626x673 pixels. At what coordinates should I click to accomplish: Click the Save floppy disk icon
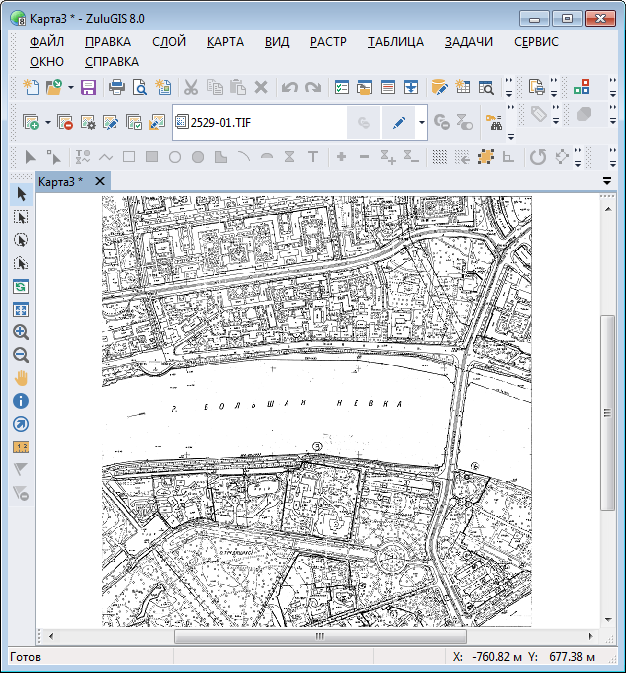pyautogui.click(x=88, y=87)
